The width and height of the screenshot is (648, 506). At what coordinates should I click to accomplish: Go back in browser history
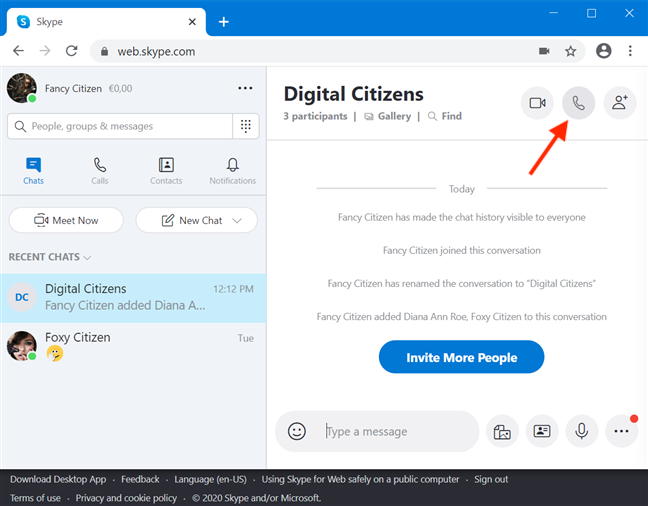(x=19, y=51)
